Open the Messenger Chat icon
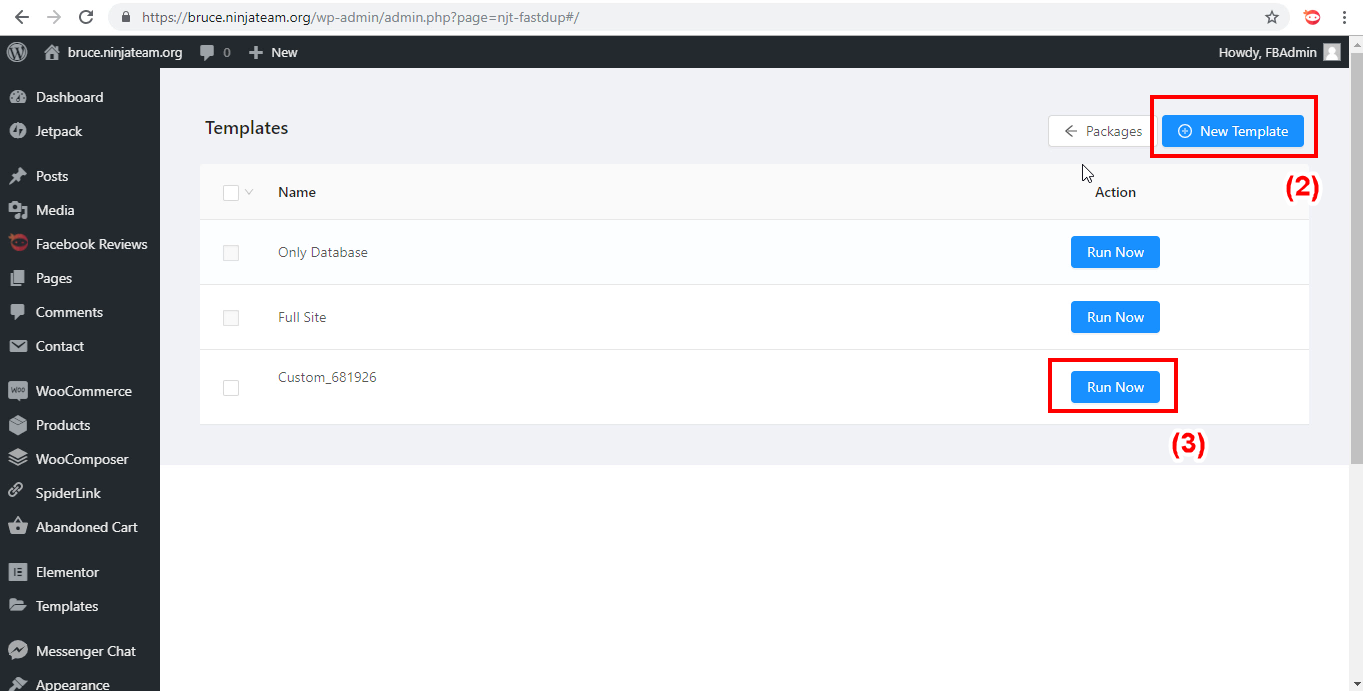The image size is (1363, 691). (17, 651)
